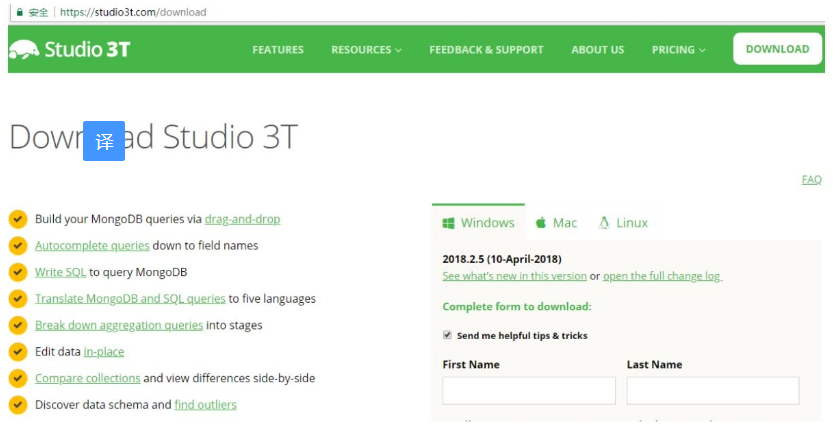Select the Windows download tab
The image size is (840, 440).
pos(478,222)
